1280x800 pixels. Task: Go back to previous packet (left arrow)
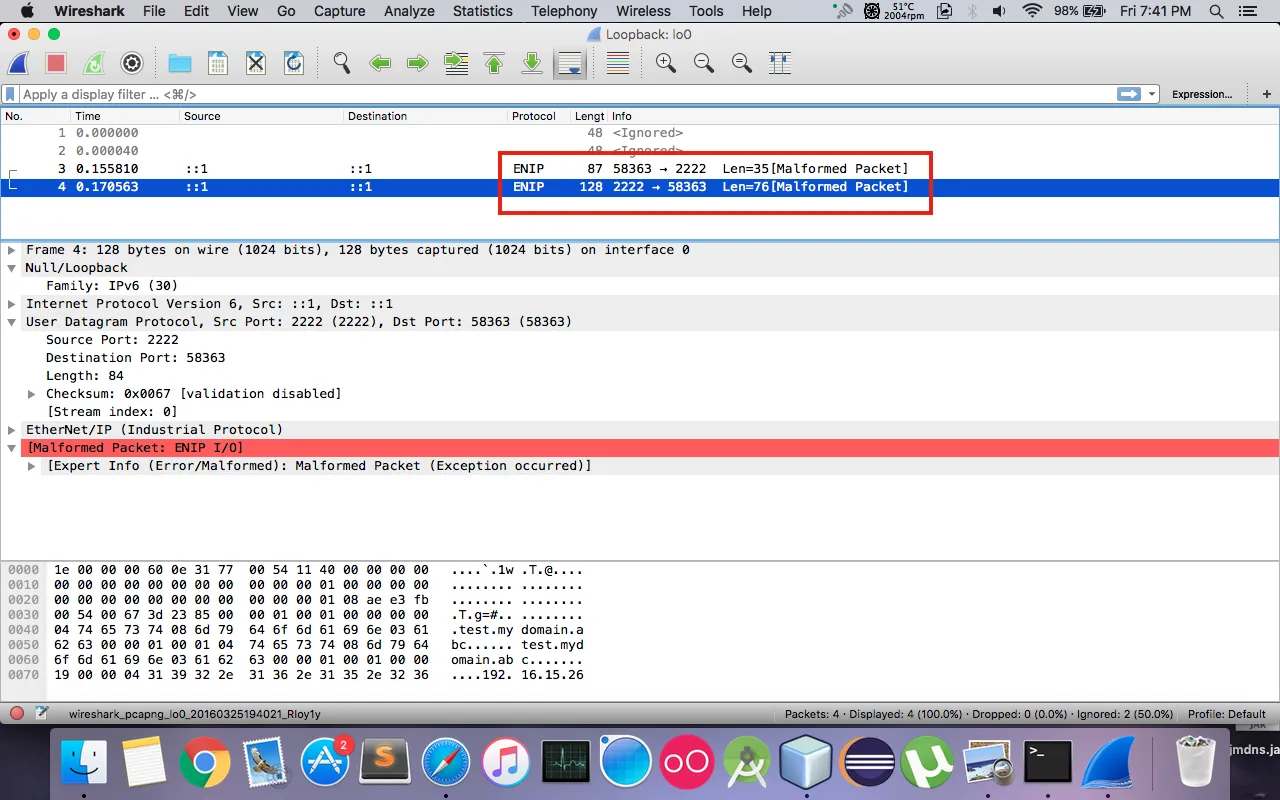[380, 63]
